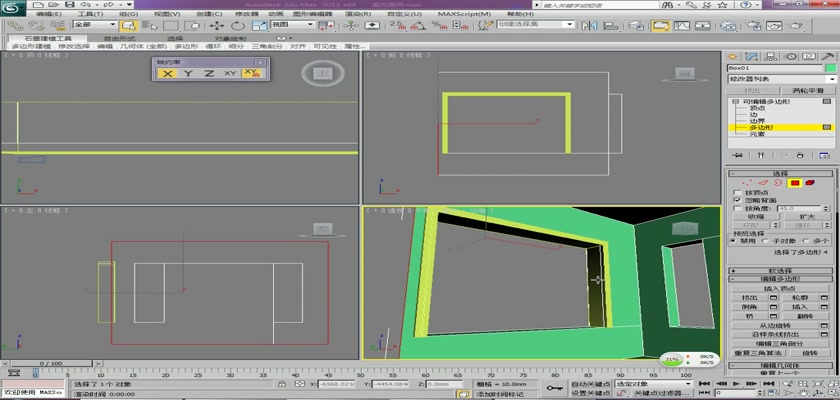This screenshot has width=840, height=400.
Task: Toggle Y axis constraint
Action: [x=188, y=73]
